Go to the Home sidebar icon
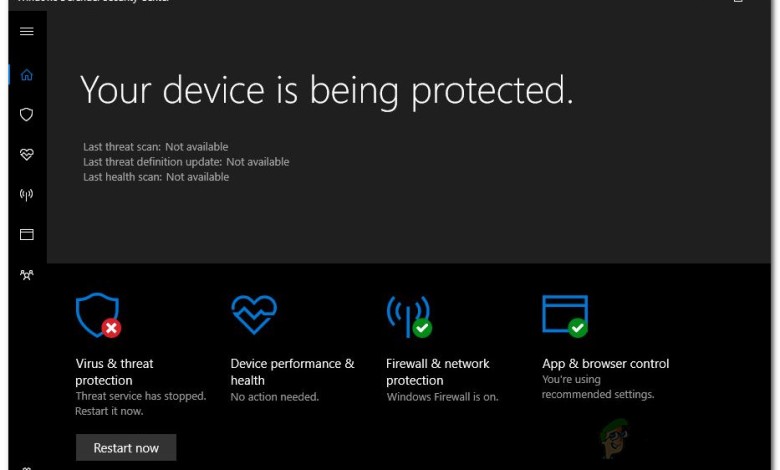780x470 pixels. pyautogui.click(x=27, y=75)
